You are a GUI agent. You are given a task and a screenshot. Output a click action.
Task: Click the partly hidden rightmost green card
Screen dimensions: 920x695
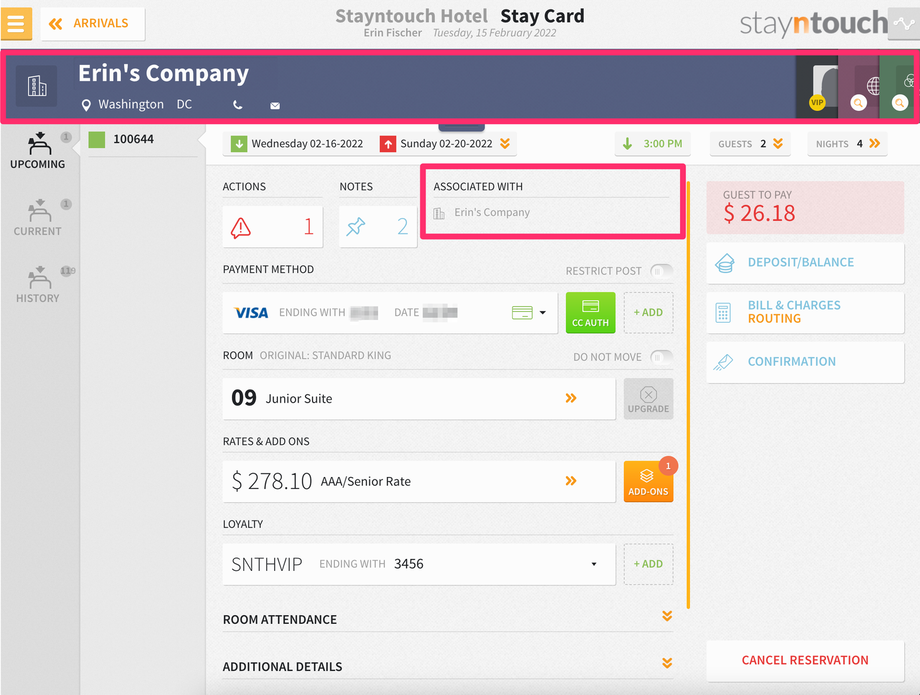897,87
